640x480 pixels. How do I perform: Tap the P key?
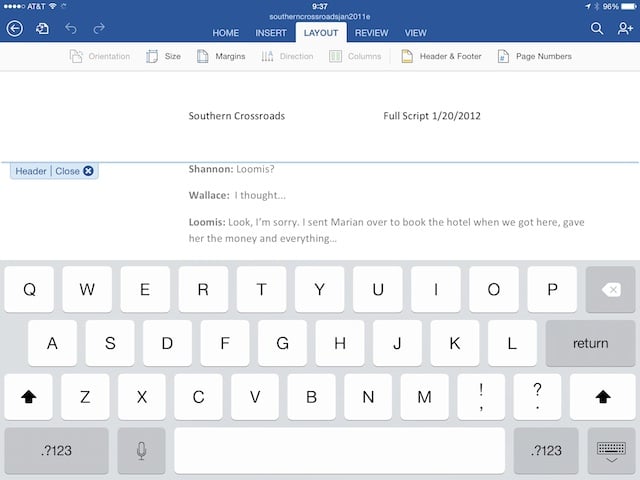(x=552, y=289)
